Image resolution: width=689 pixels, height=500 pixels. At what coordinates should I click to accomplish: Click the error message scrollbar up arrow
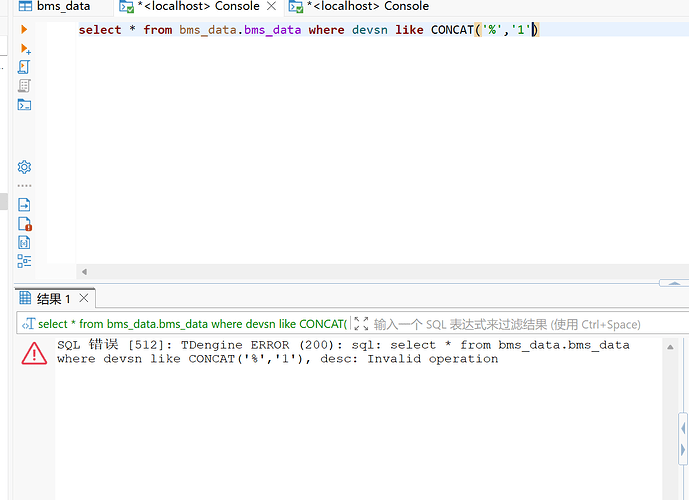point(670,347)
